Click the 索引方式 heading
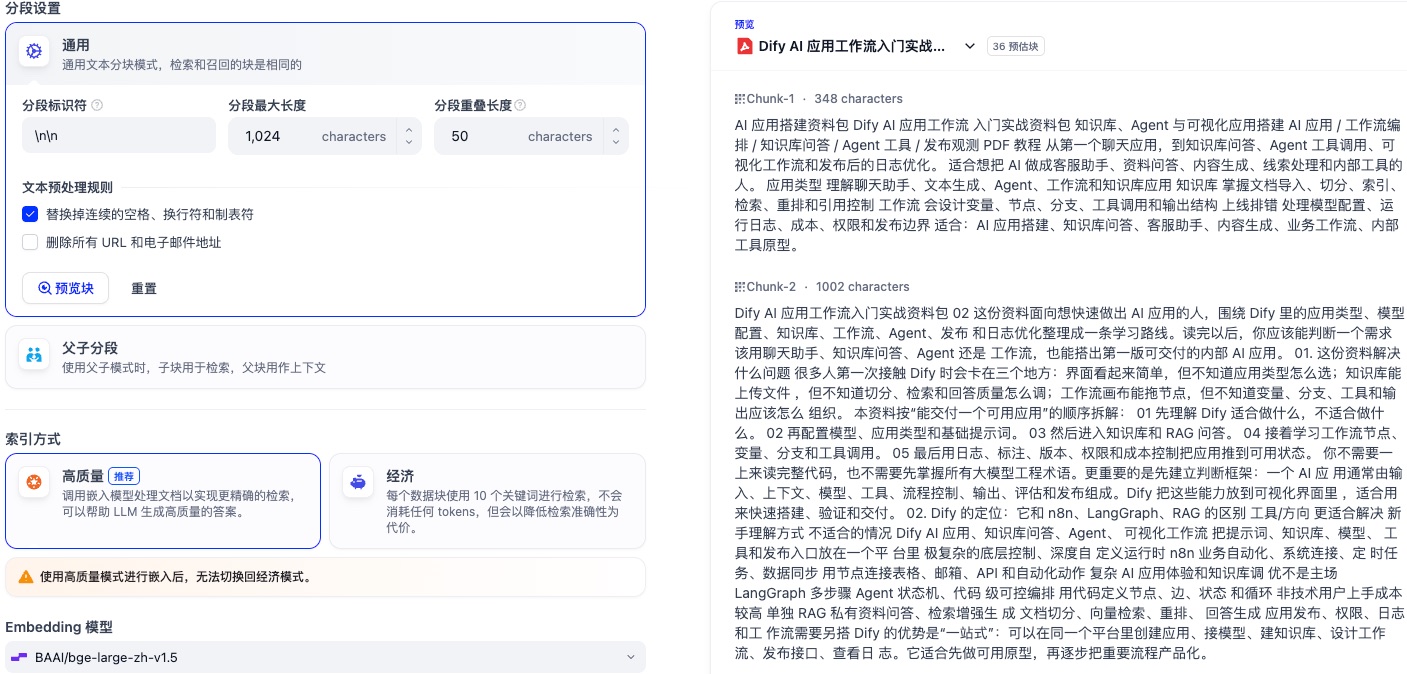The width and height of the screenshot is (1407, 674). point(33,439)
